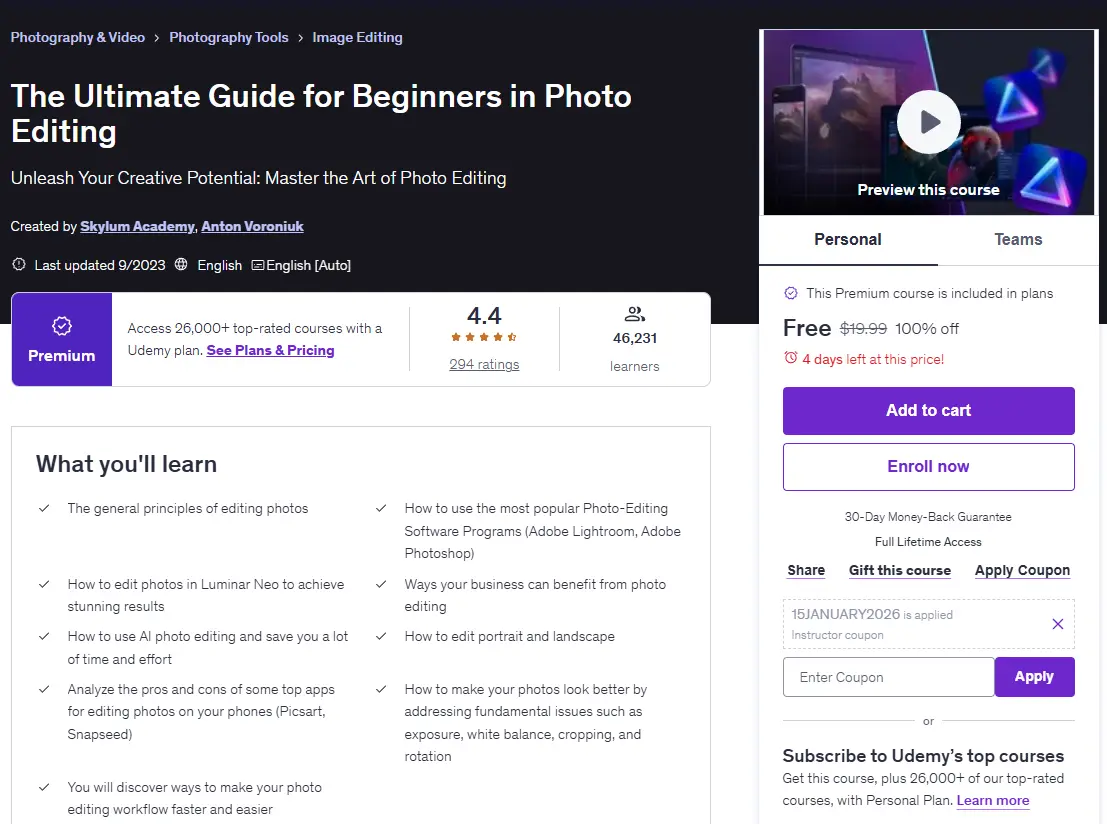
Task: Open Skylum Academy instructor profile
Action: (x=137, y=227)
